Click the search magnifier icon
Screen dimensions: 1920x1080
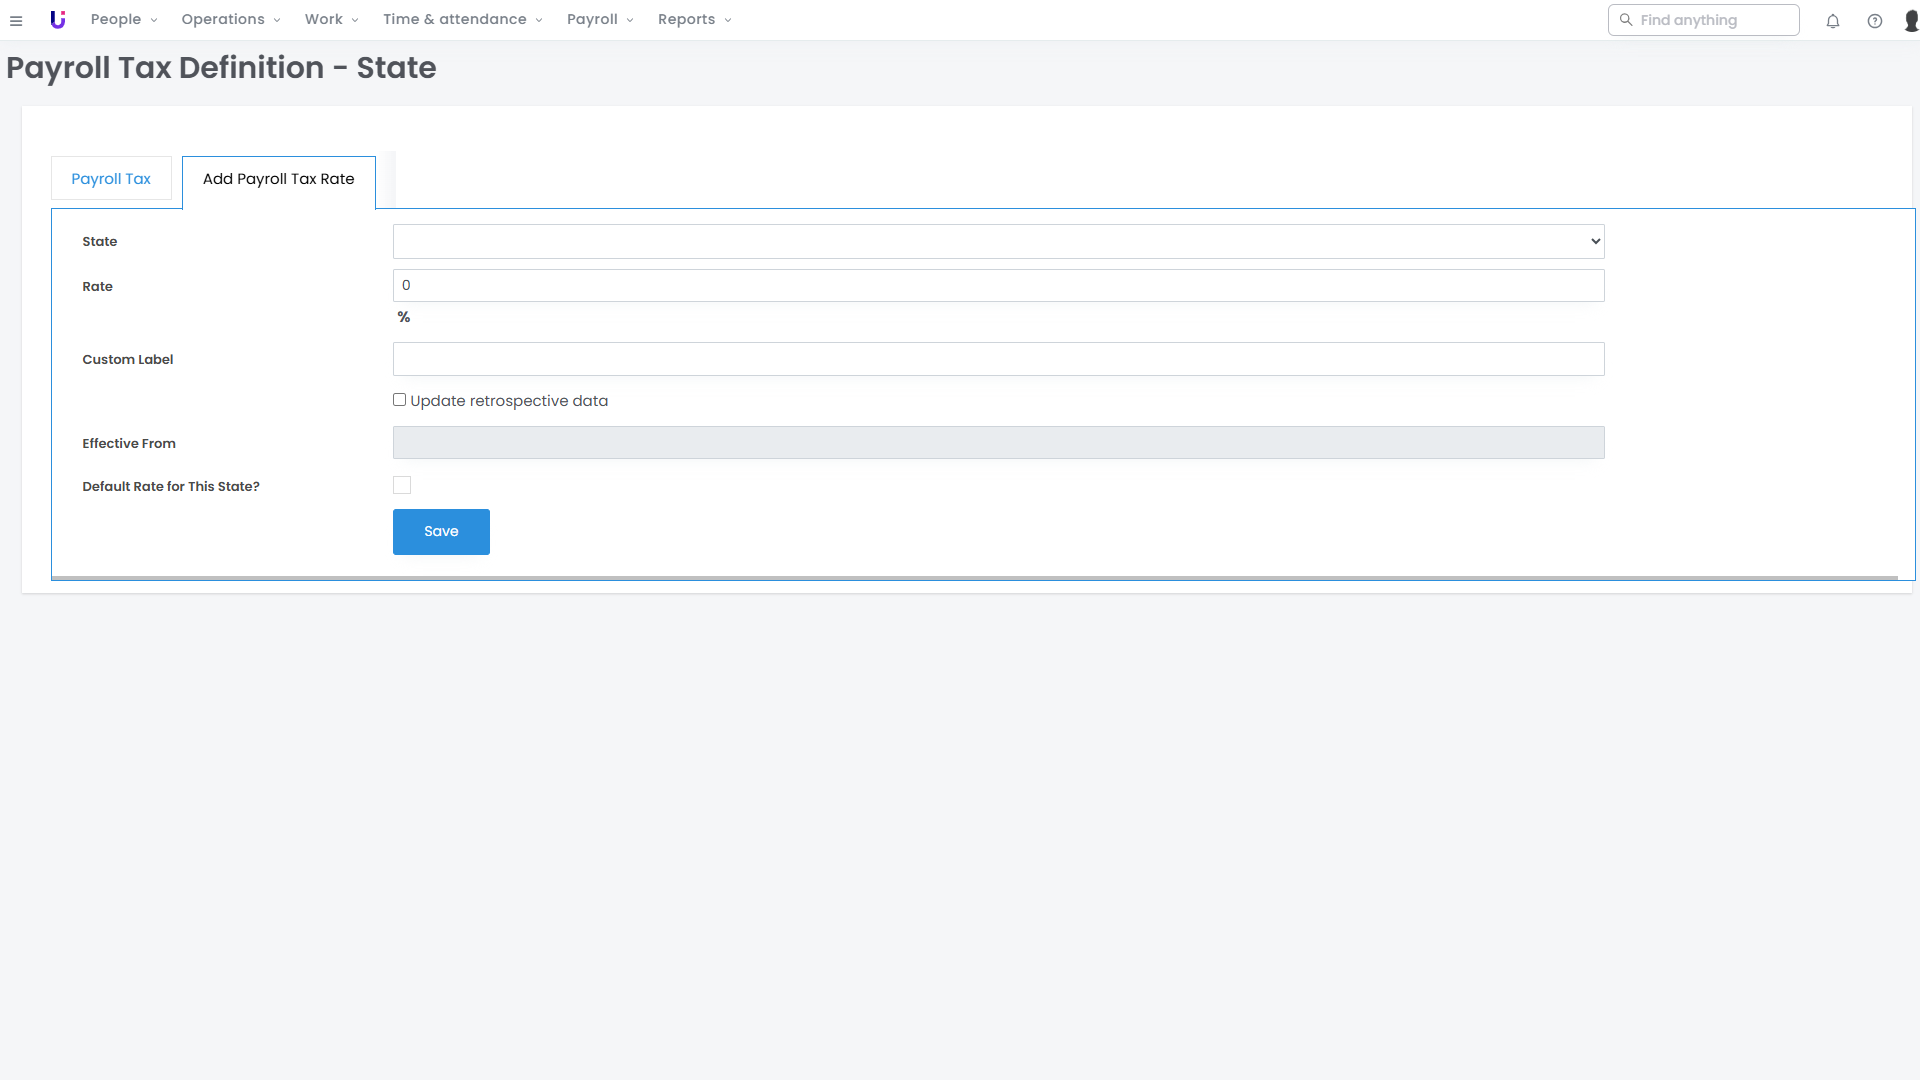1626,20
